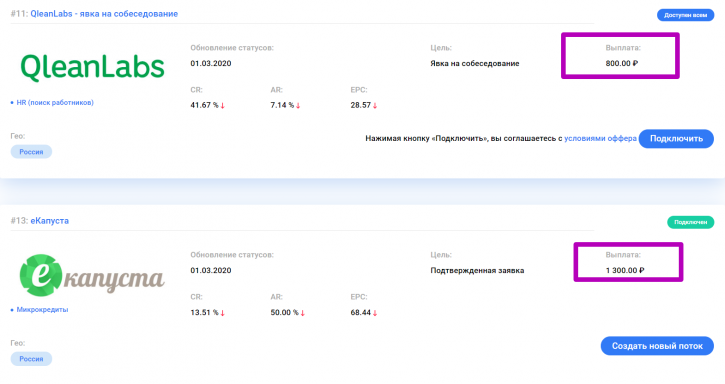725x384 pixels.
Task: Select payout value 1 300.00 ₽
Action: [x=625, y=270]
